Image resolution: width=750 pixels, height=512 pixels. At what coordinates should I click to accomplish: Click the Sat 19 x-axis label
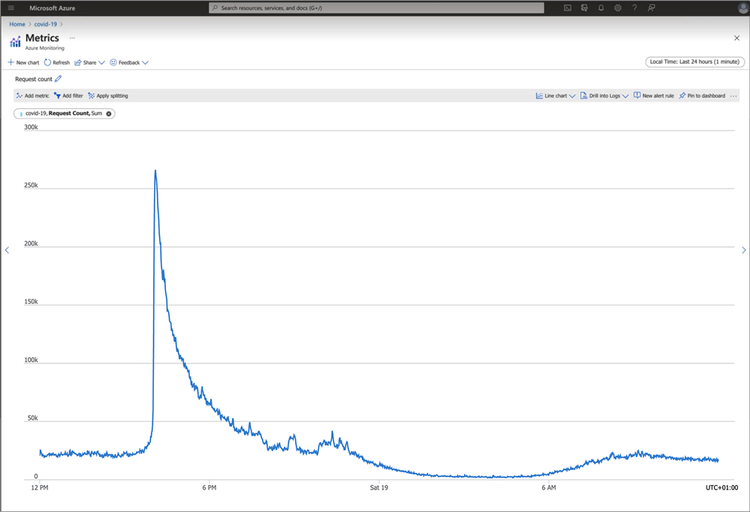pyautogui.click(x=379, y=488)
